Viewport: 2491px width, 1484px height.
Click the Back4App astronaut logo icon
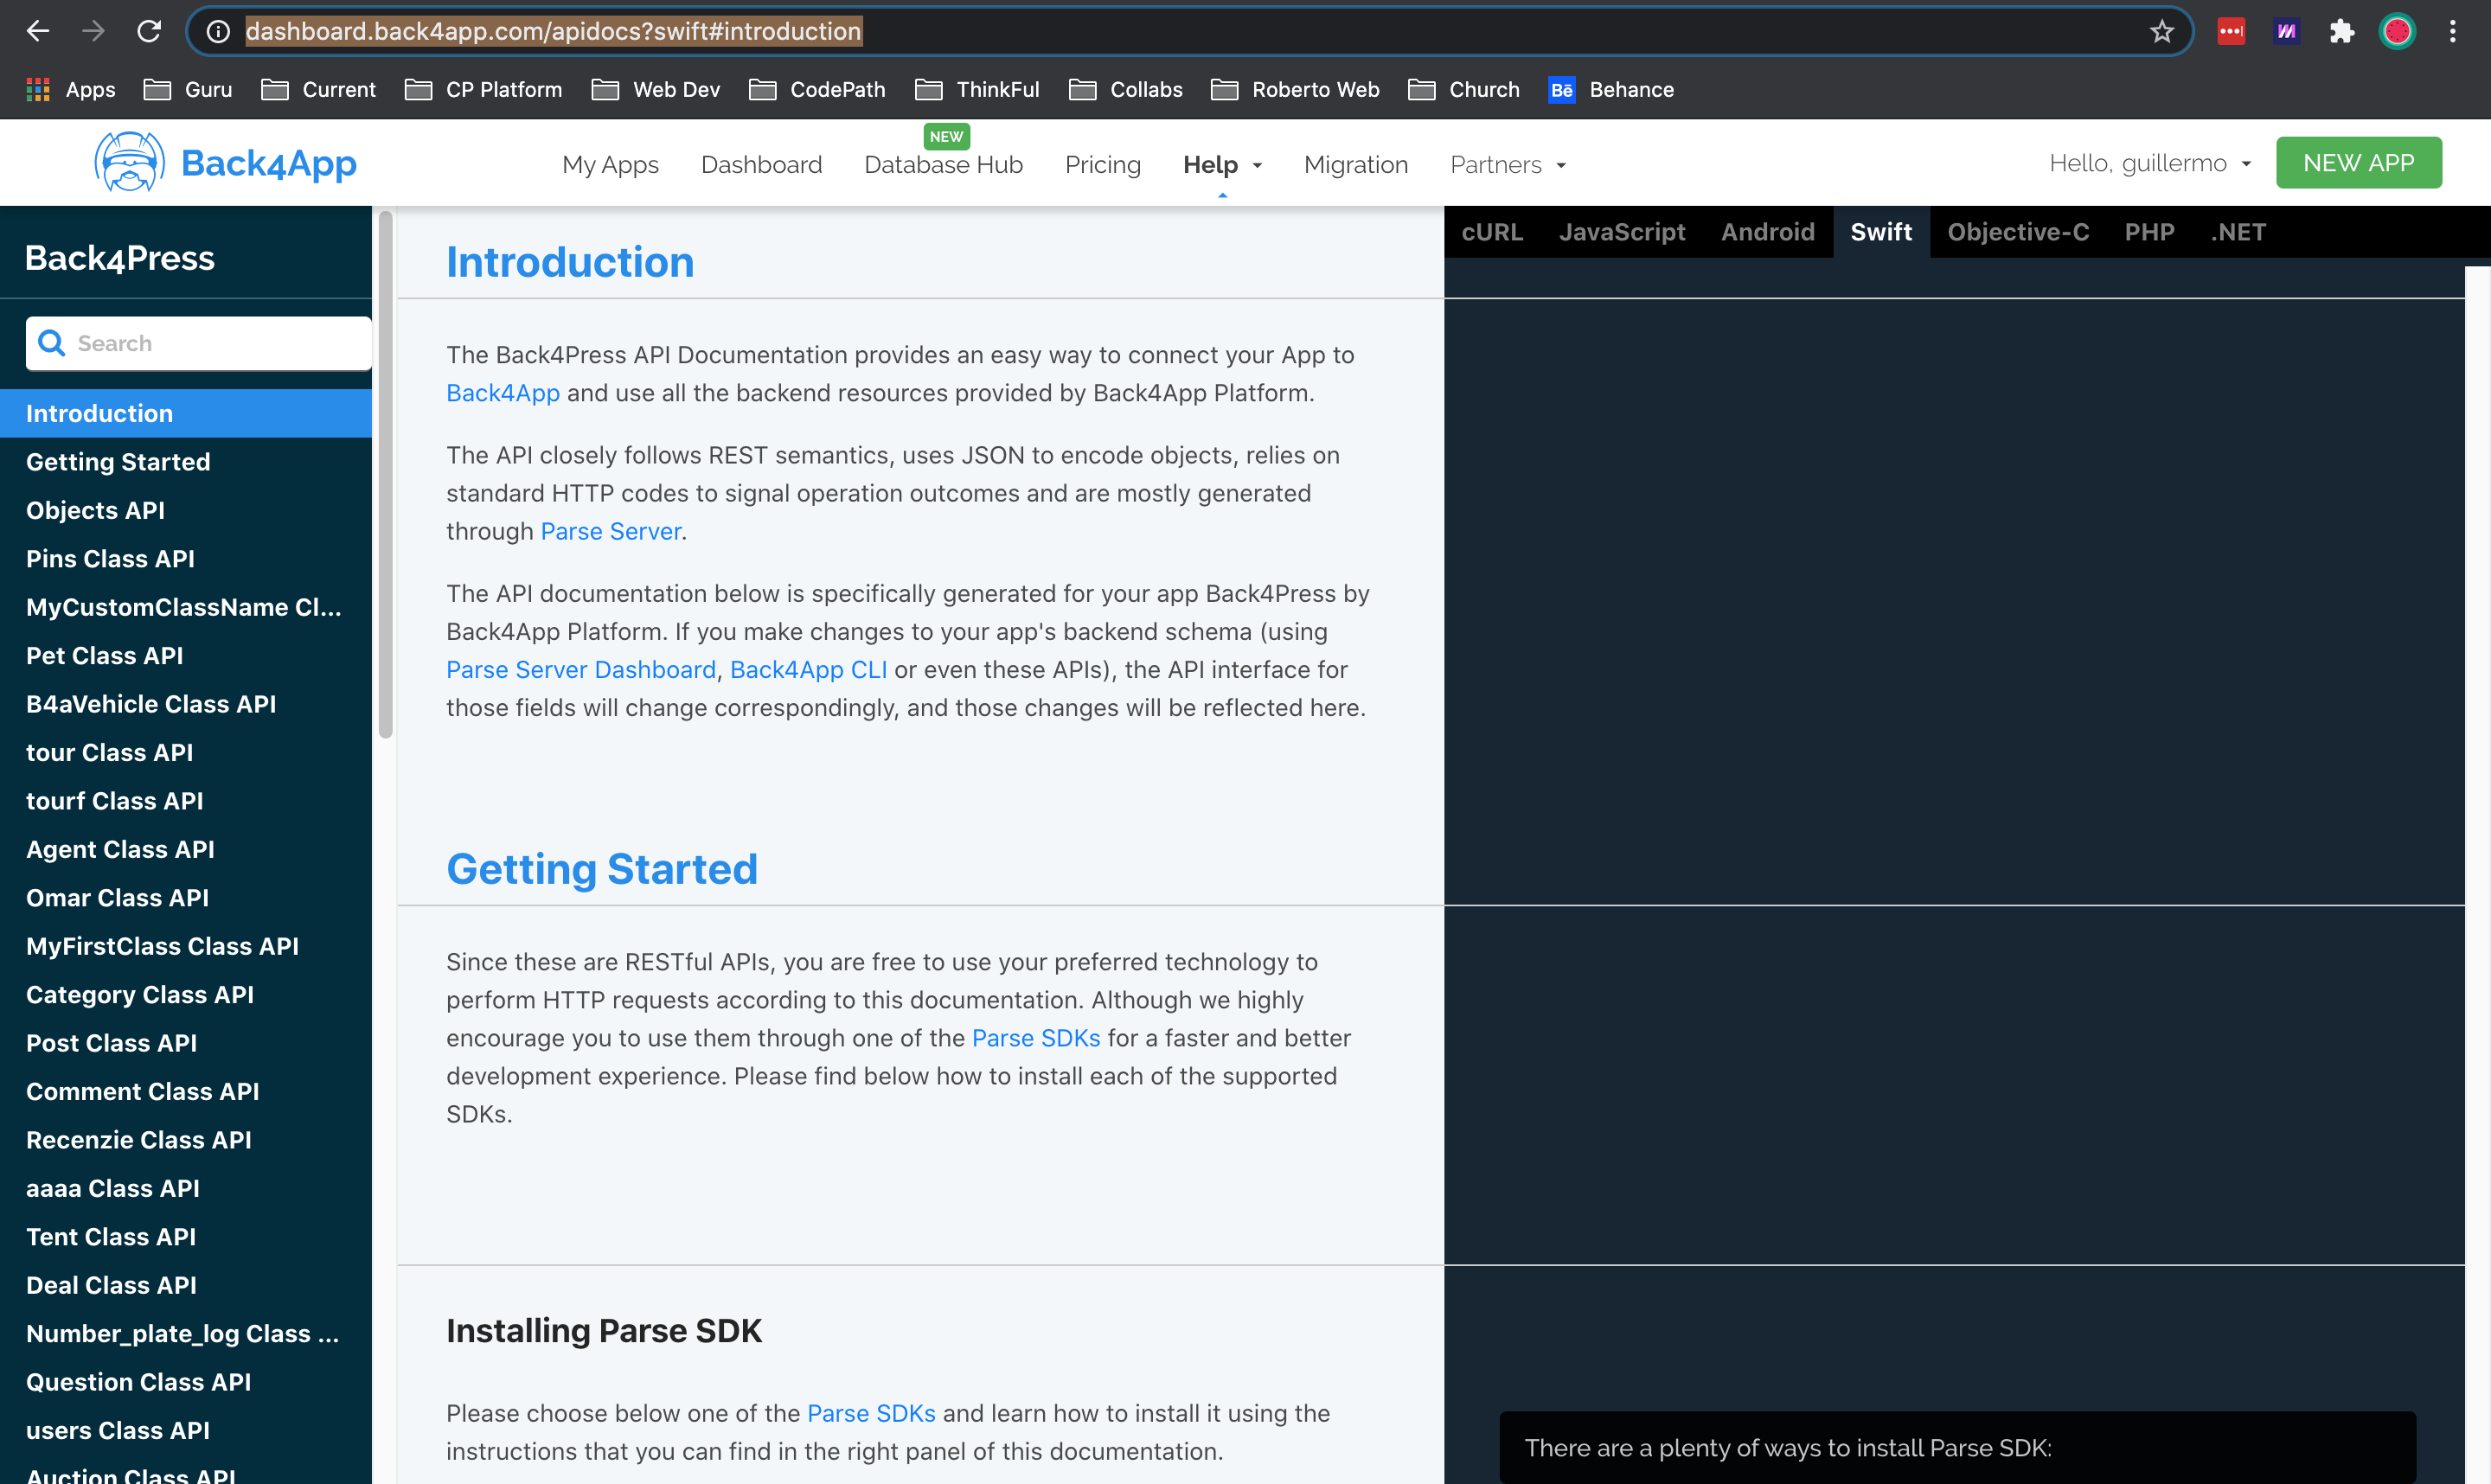pyautogui.click(x=129, y=162)
